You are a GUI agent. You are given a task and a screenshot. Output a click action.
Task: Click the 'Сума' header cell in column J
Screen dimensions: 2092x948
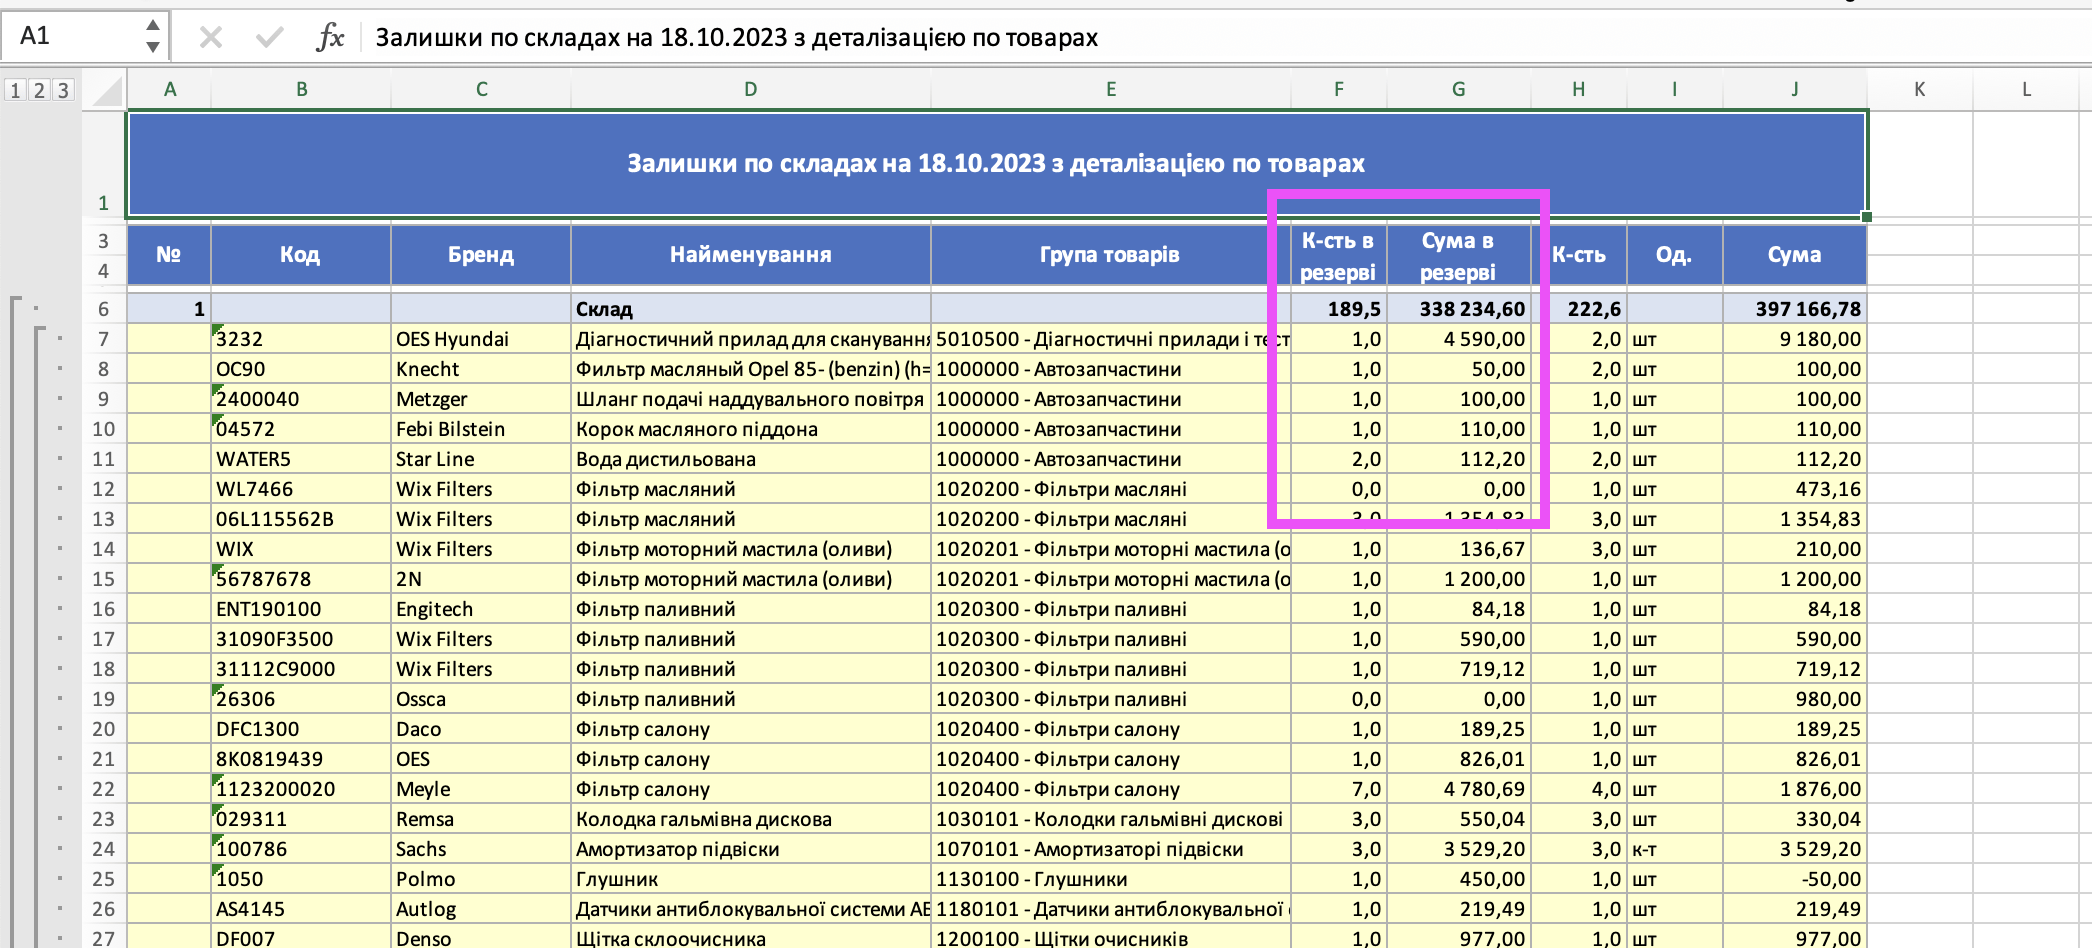click(1795, 255)
